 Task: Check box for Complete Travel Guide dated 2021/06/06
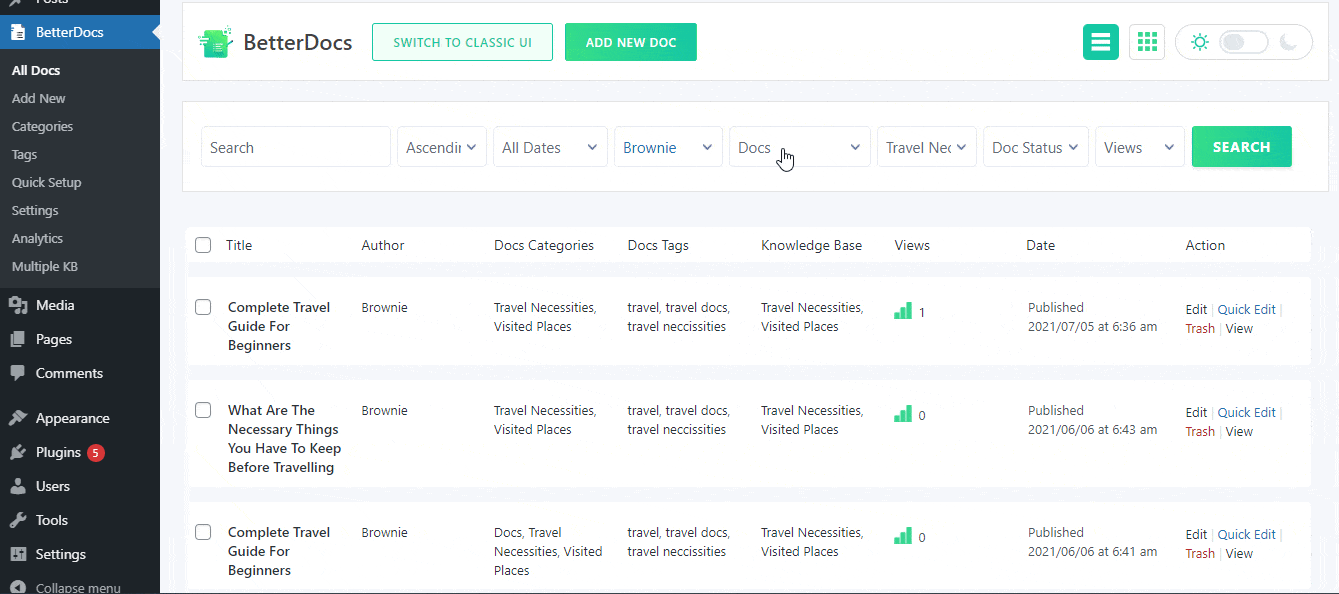(x=203, y=532)
